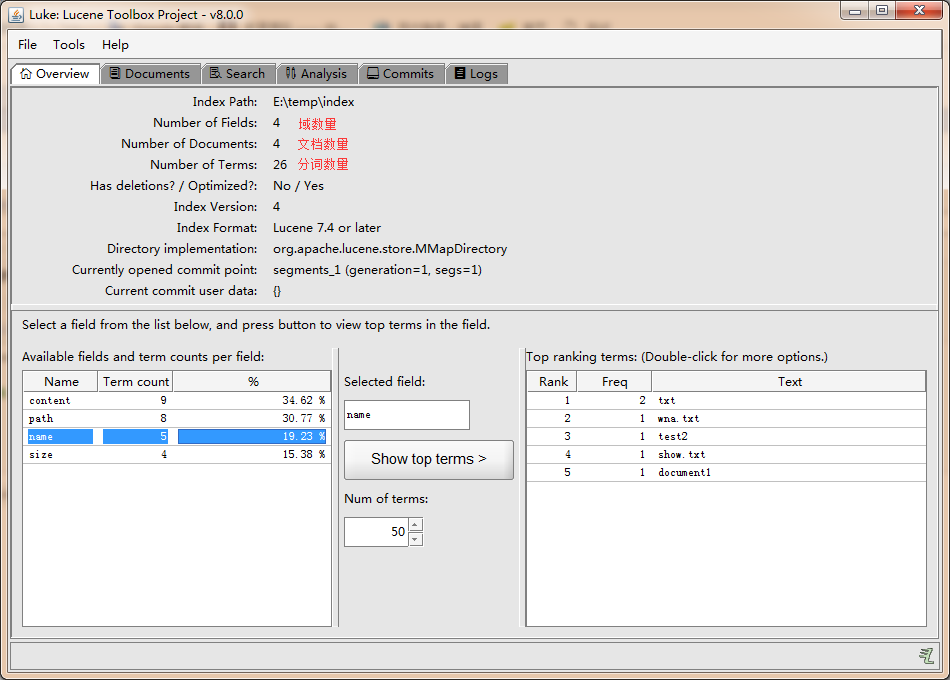
Task: Minimize the Luke window
Action: (x=855, y=11)
